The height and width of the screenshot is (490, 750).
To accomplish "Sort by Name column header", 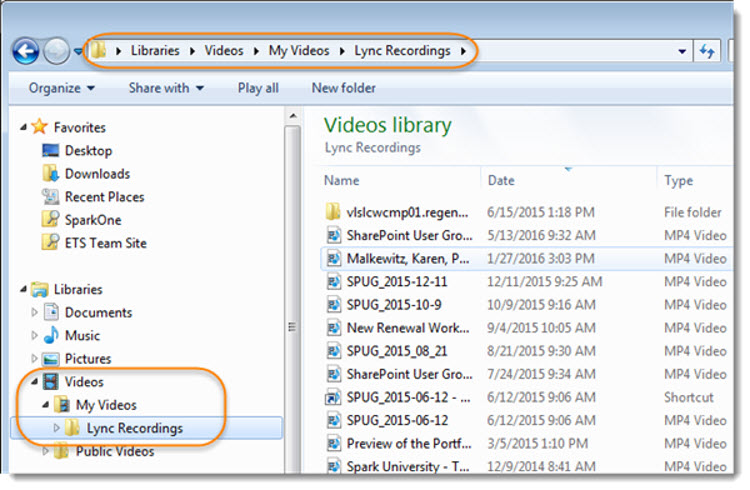I will [342, 180].
